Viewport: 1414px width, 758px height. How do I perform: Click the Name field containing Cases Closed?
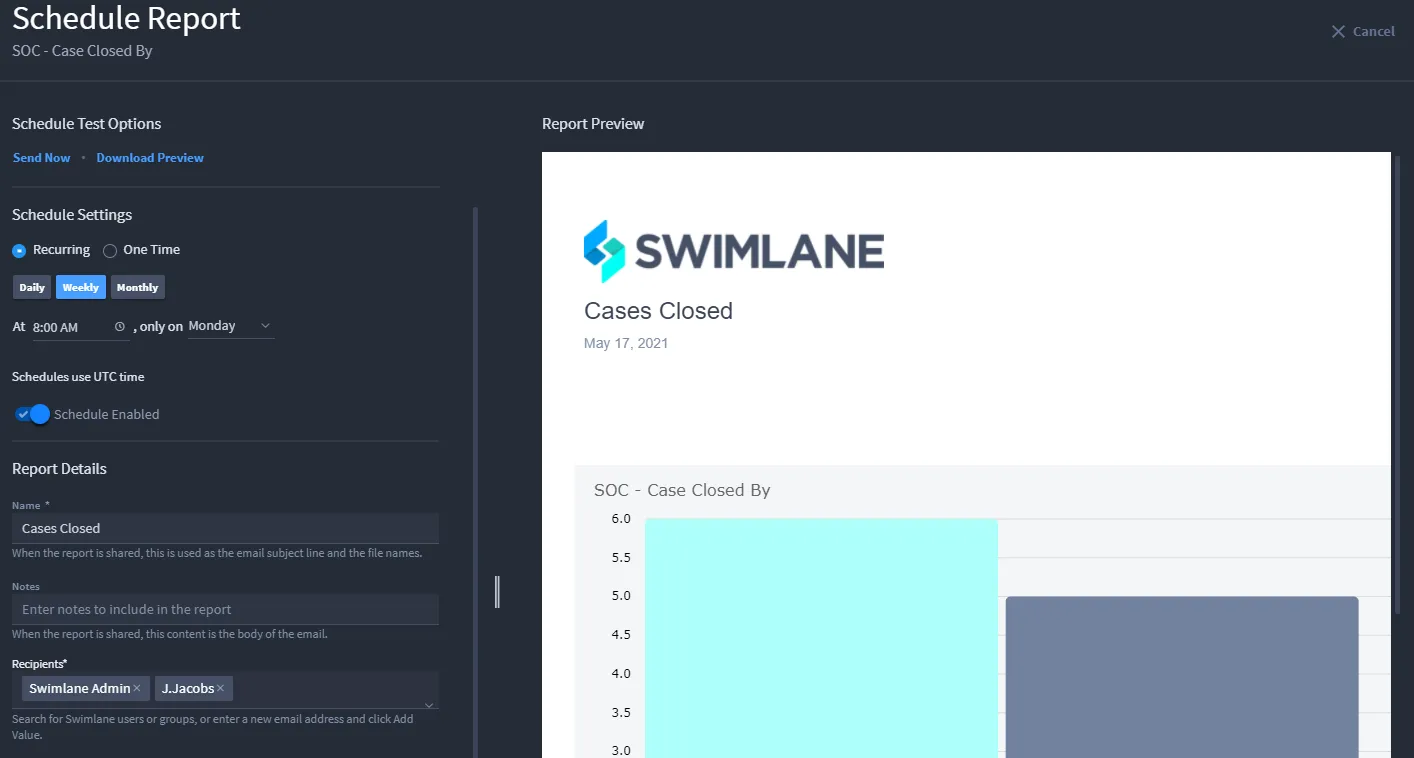(x=225, y=528)
